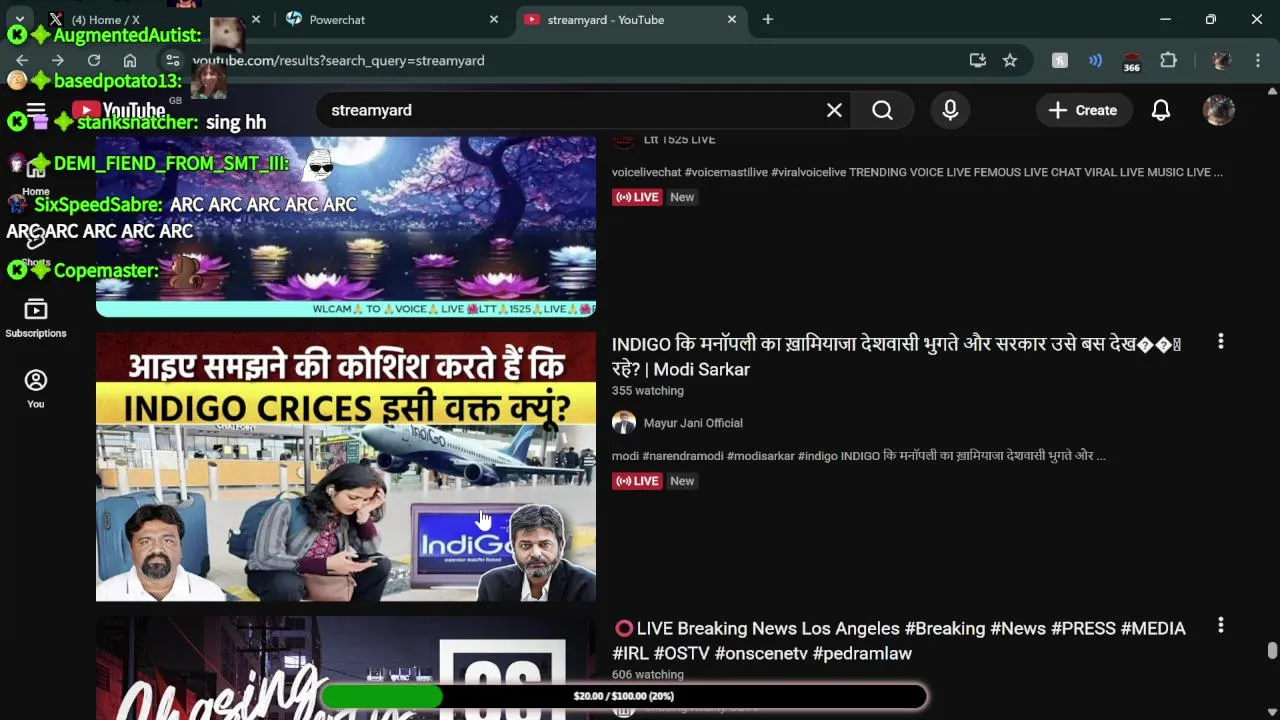This screenshot has width=1280, height=720.
Task: Open the Create button
Action: (1084, 110)
